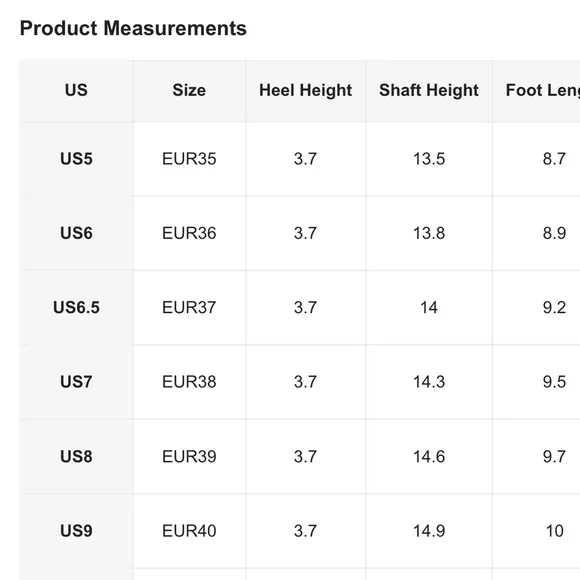Select the US column header
The width and height of the screenshot is (580, 580).
click(x=76, y=90)
